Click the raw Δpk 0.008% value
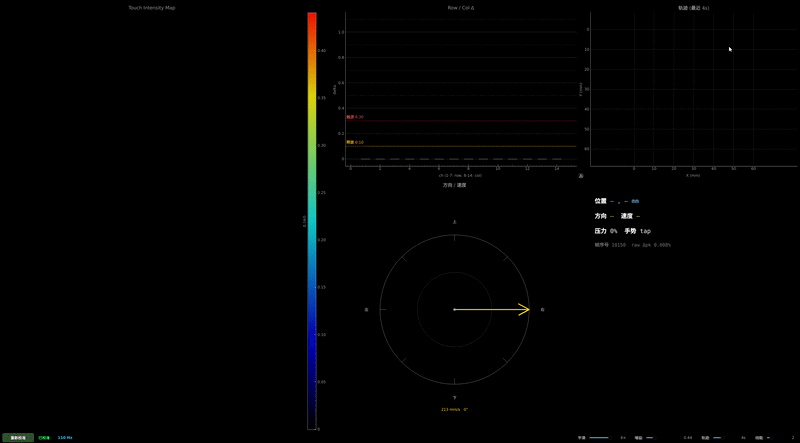The height and width of the screenshot is (443, 800). click(x=651, y=245)
